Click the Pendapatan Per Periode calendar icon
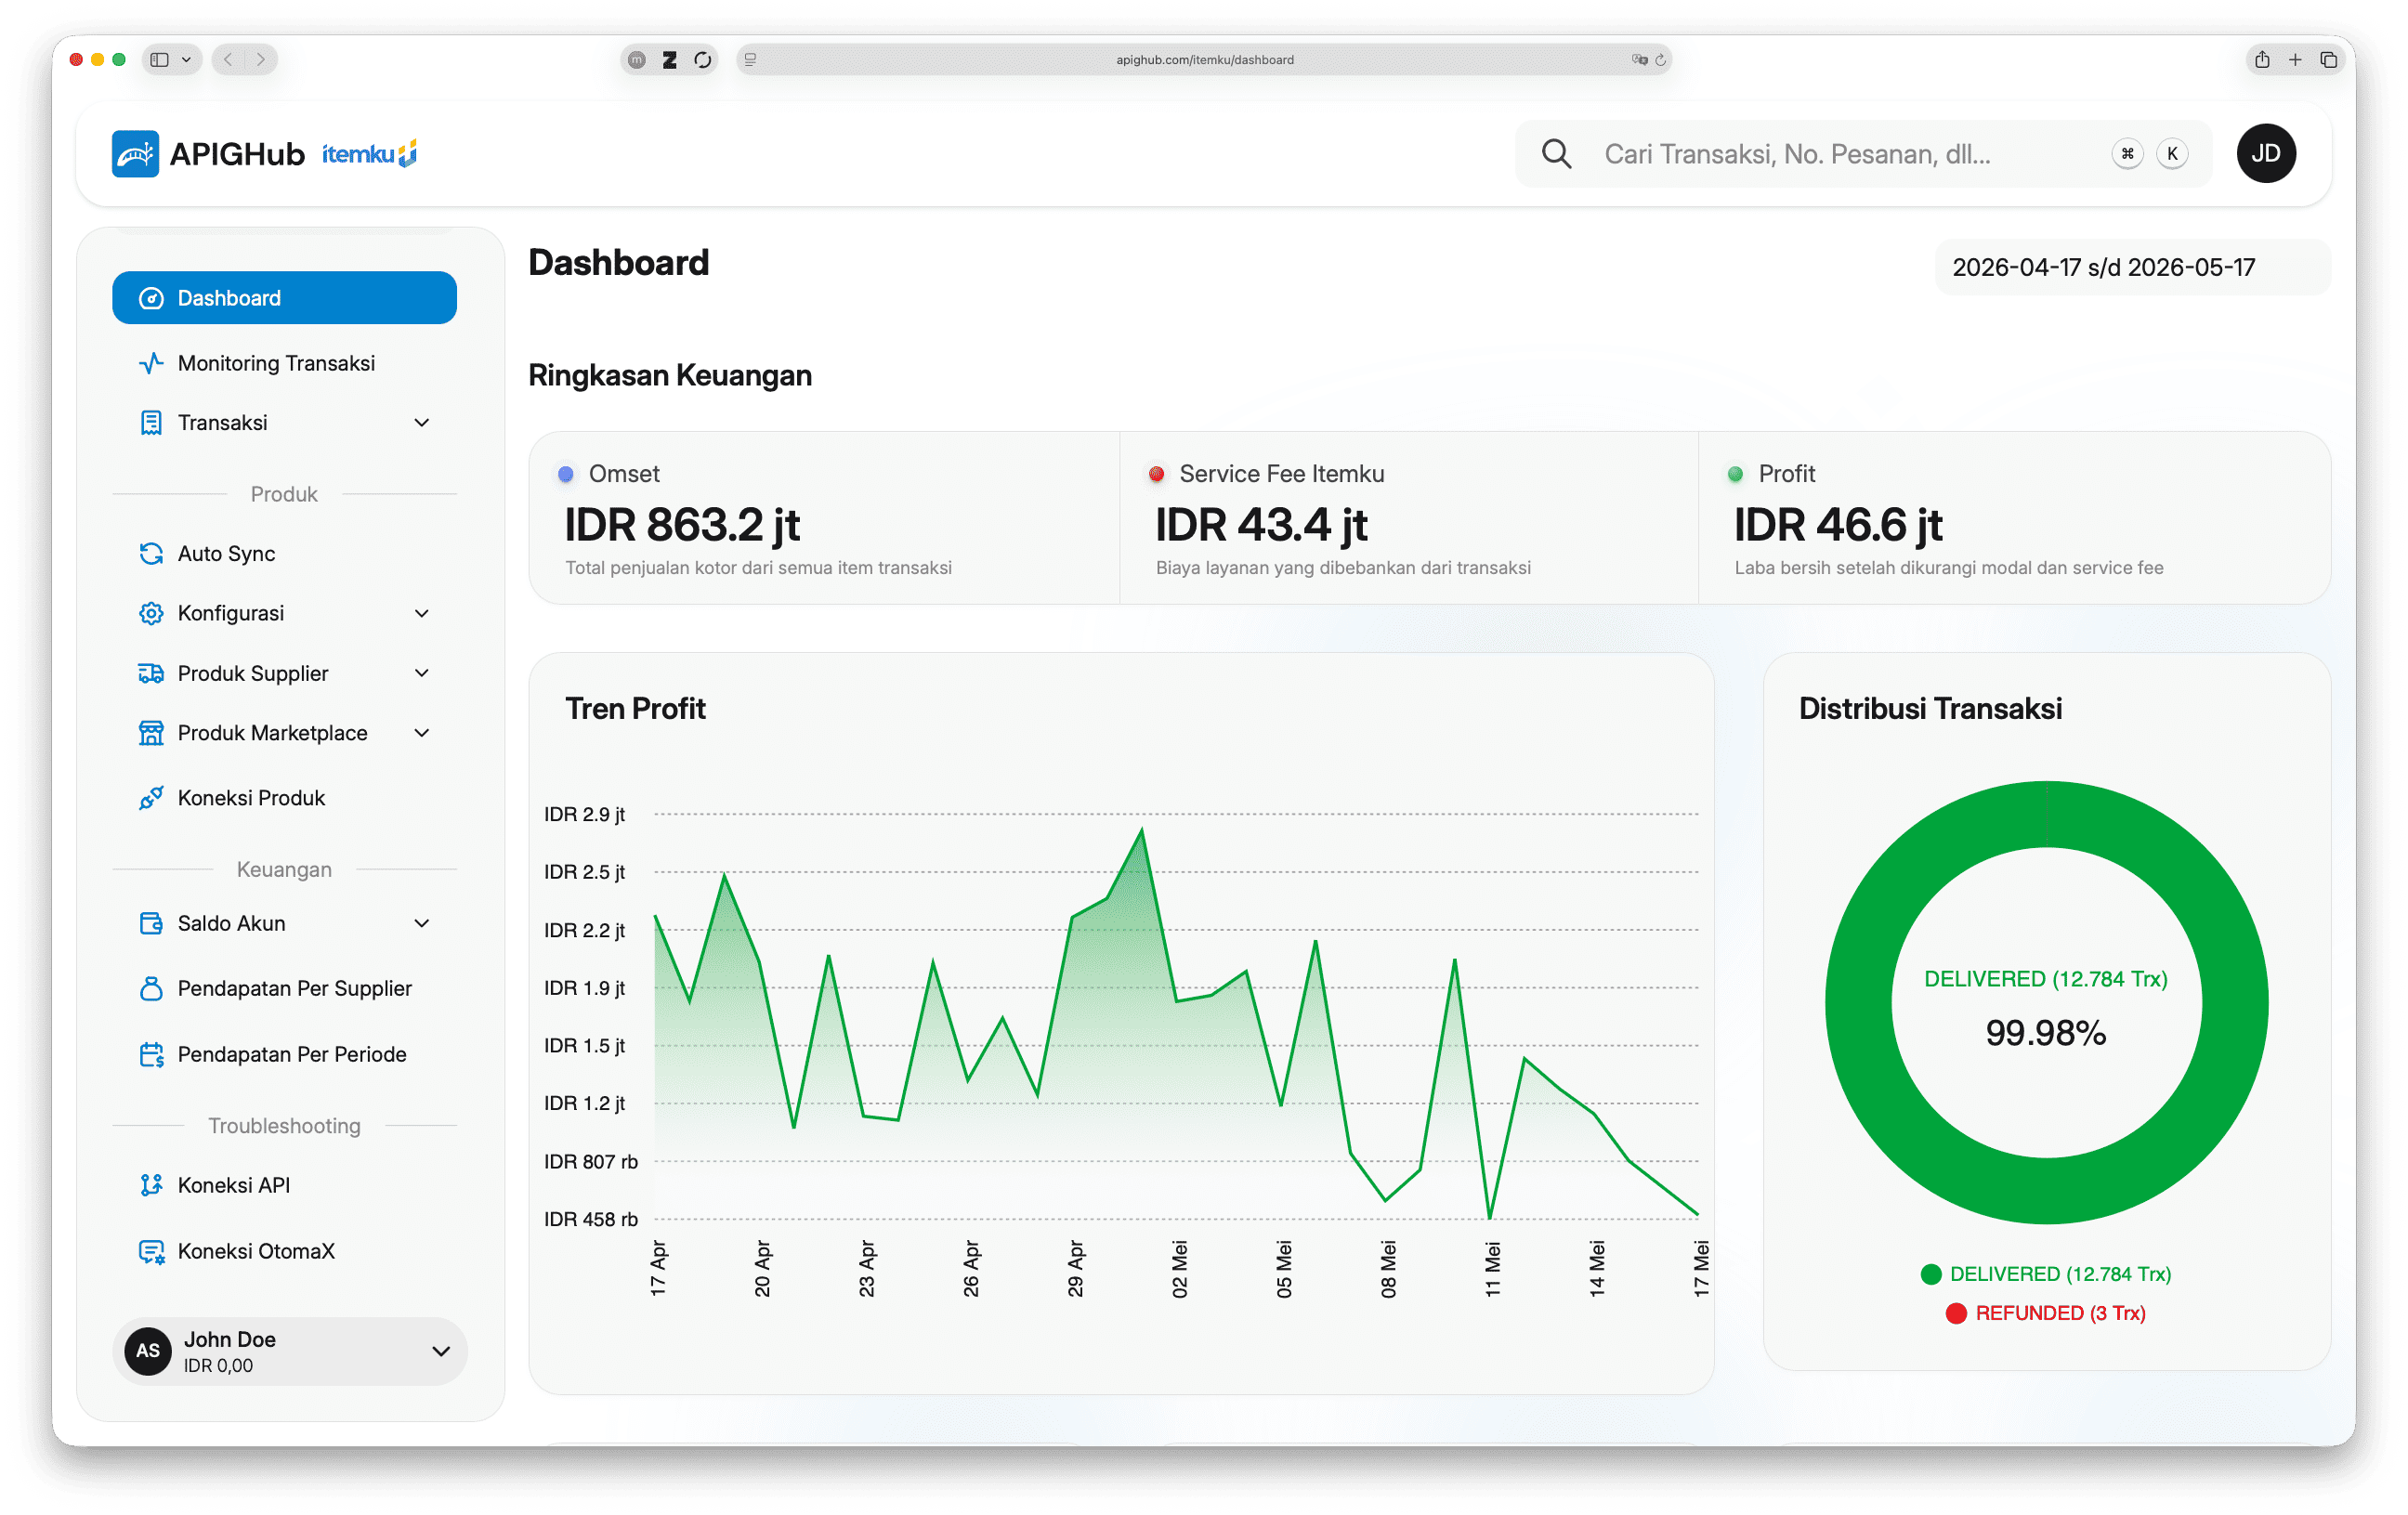Image resolution: width=2408 pixels, height=1515 pixels. coord(151,1054)
